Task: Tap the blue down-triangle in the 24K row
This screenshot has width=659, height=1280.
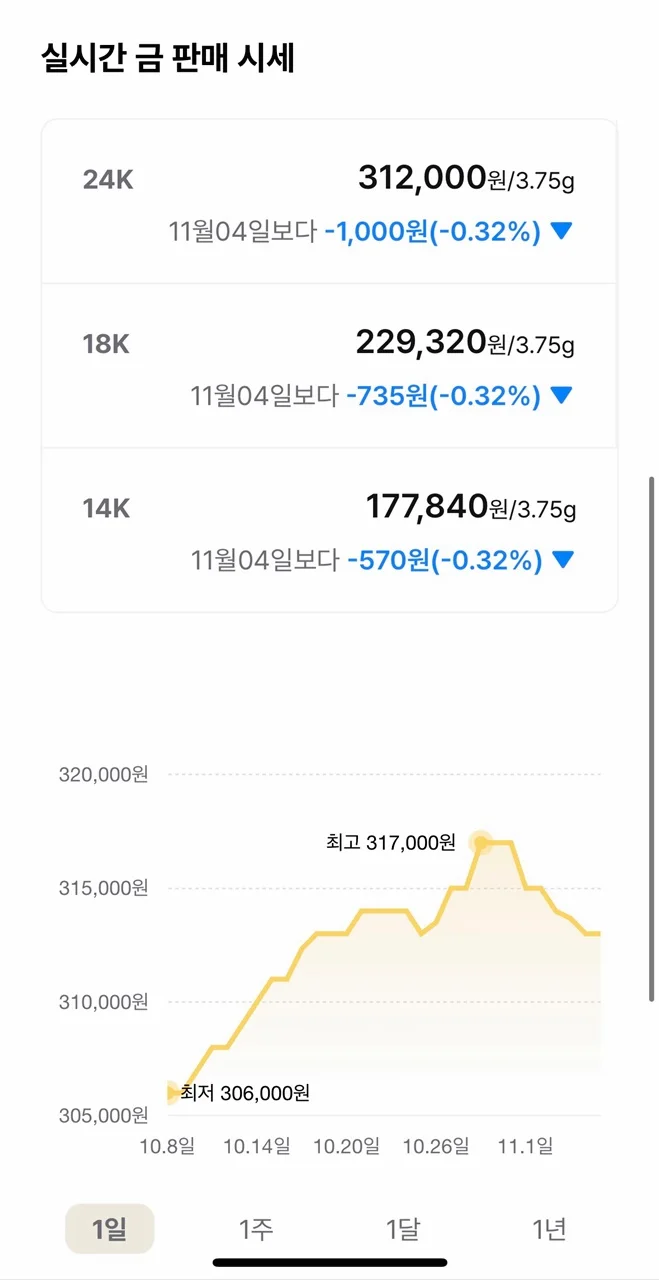Action: pyautogui.click(x=561, y=232)
